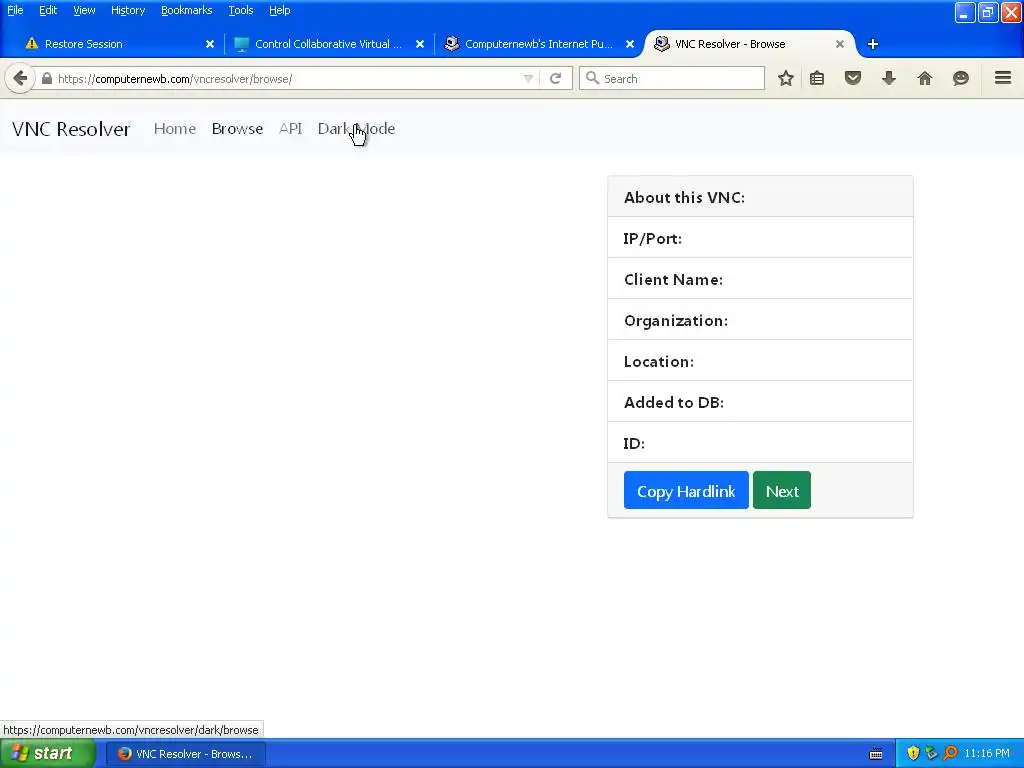
Task: Open the View menu
Action: tap(84, 10)
